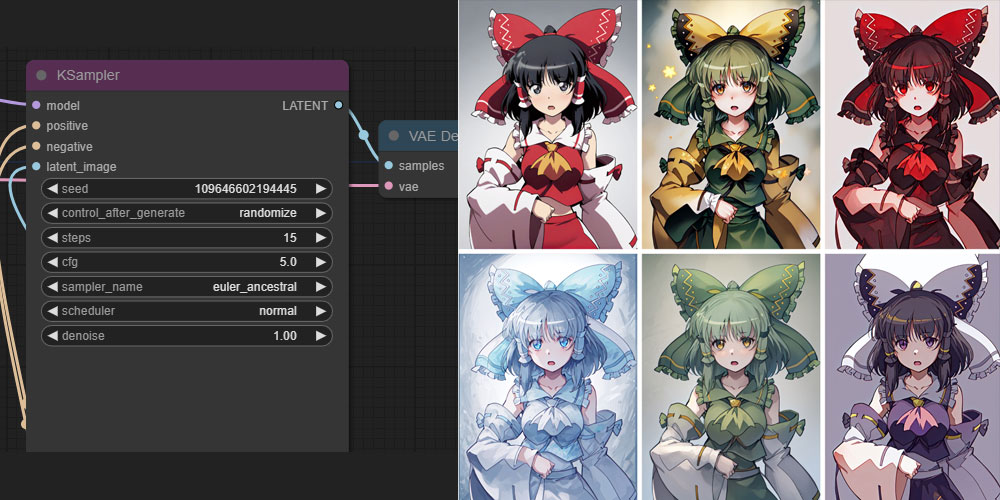This screenshot has height=500, width=1000.
Task: Open the blue-haired blue-bow girl image
Action: [x=548, y=377]
